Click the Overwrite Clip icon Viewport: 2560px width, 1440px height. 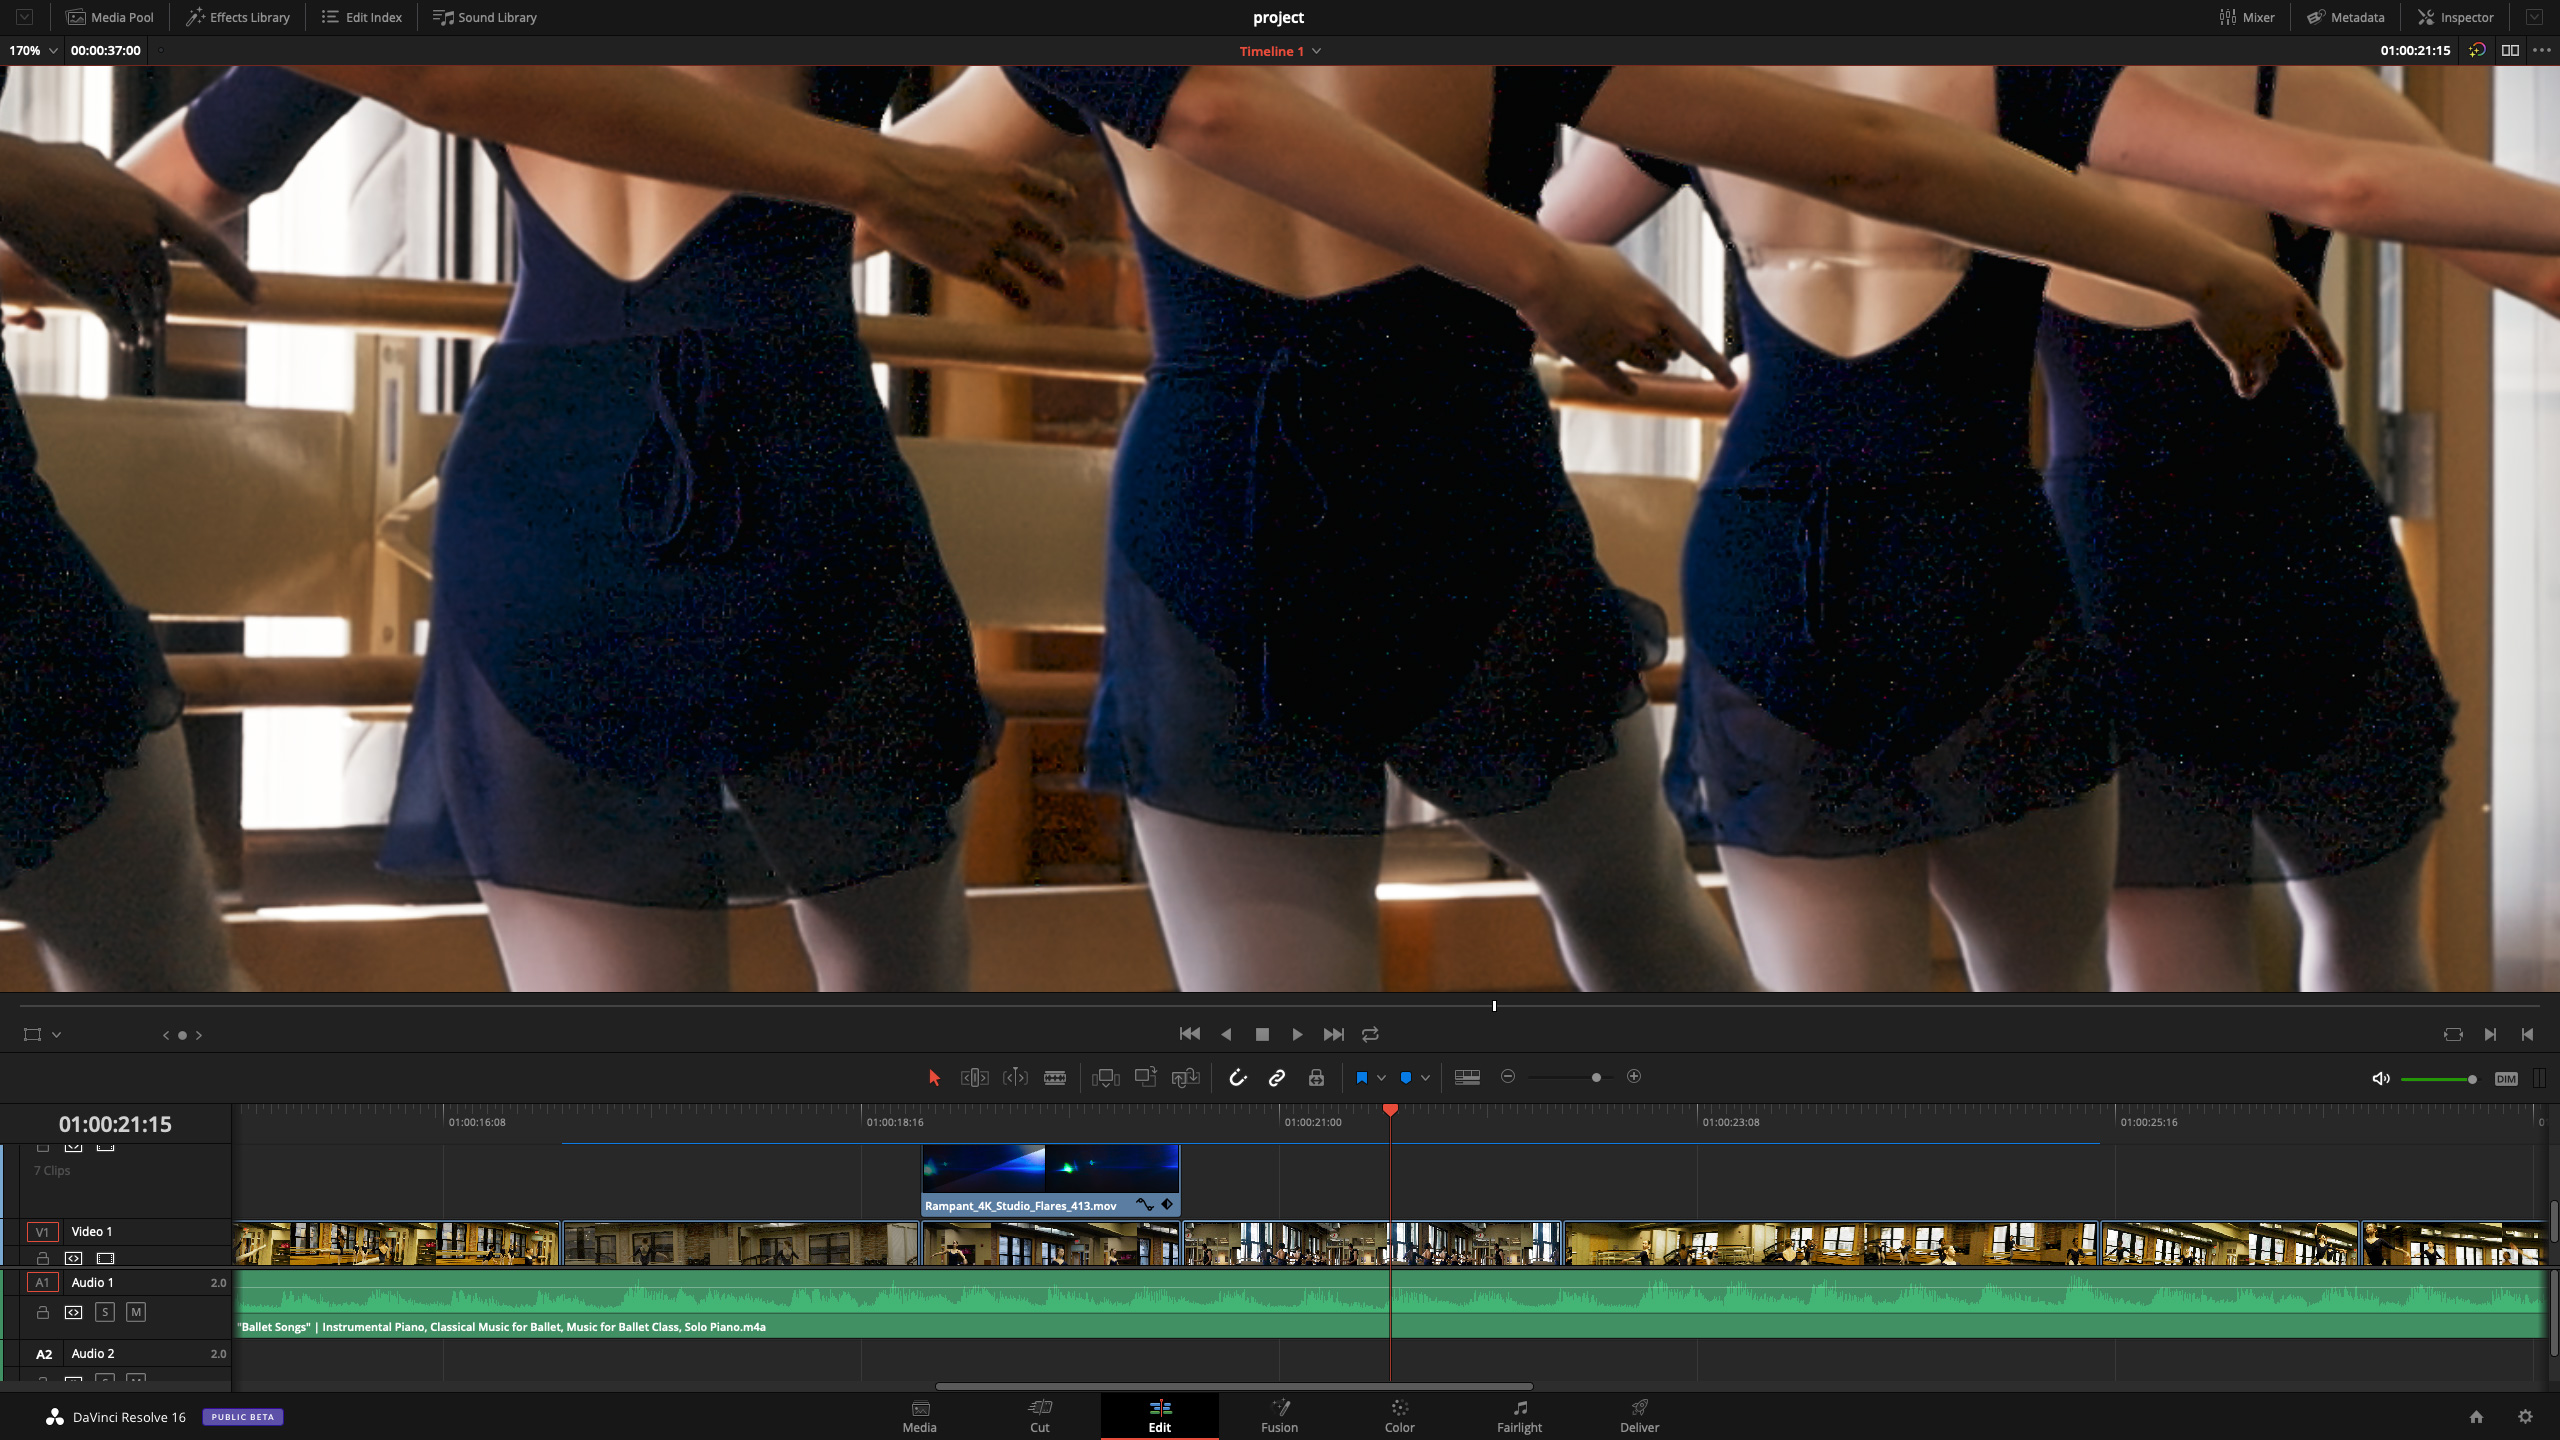pyautogui.click(x=1145, y=1077)
